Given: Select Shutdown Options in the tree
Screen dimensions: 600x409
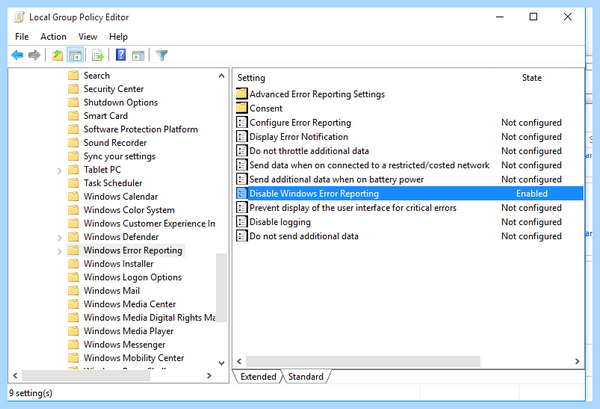Looking at the screenshot, I should coord(121,102).
